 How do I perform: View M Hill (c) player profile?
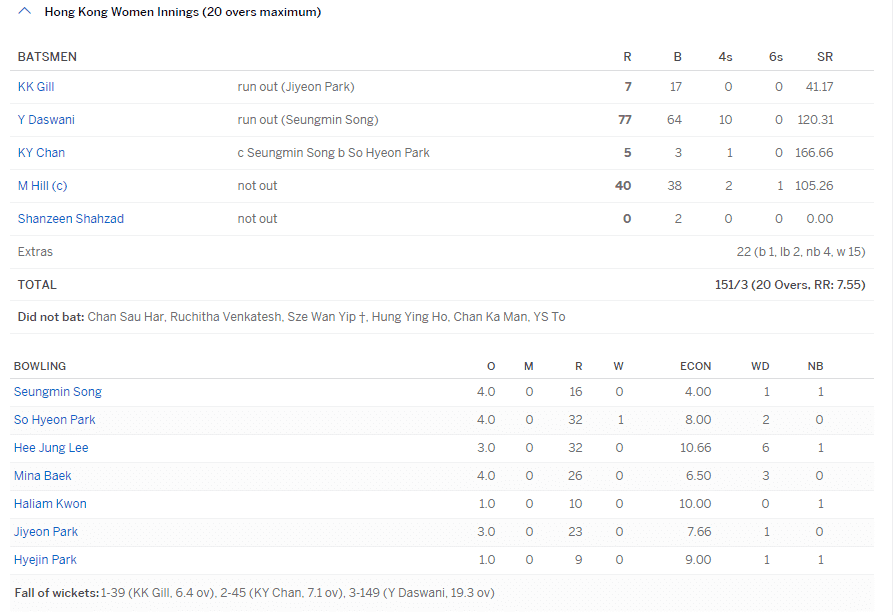click(42, 186)
